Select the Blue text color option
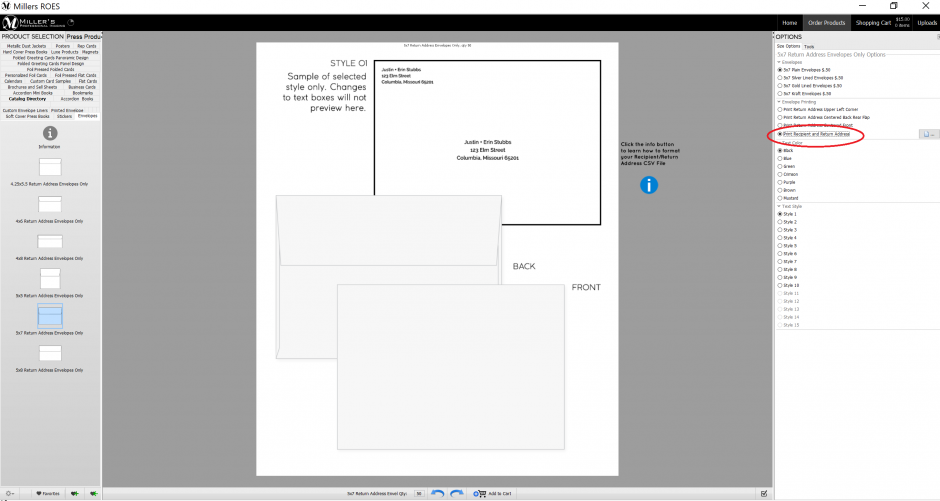940x501 pixels. coord(785,159)
